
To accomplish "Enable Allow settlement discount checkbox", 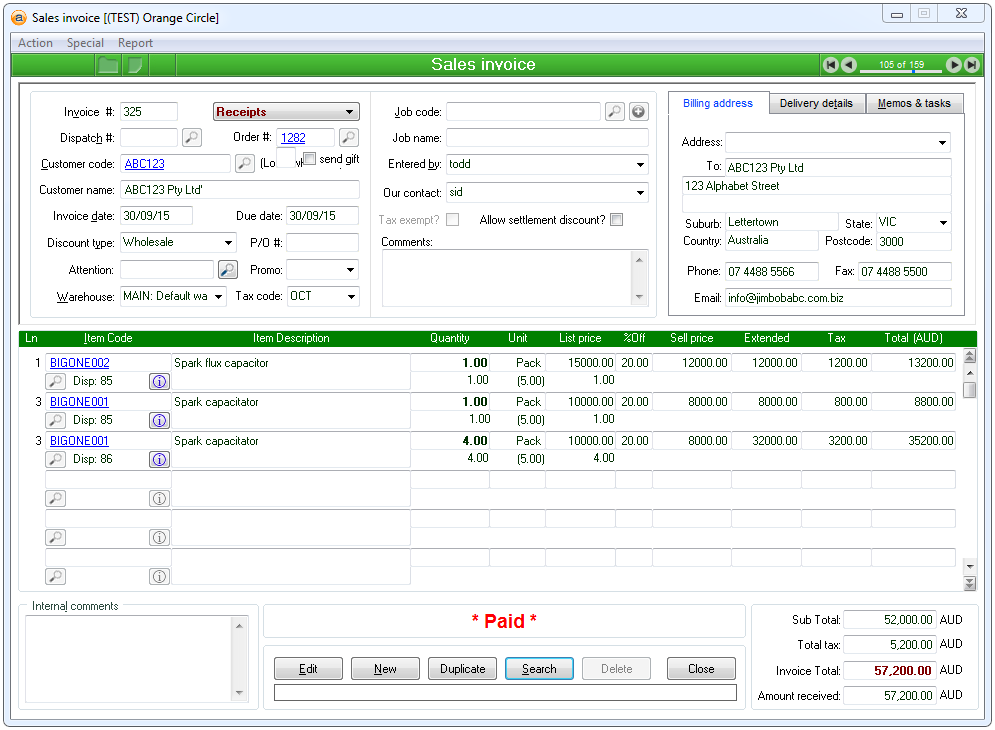I will (616, 220).
